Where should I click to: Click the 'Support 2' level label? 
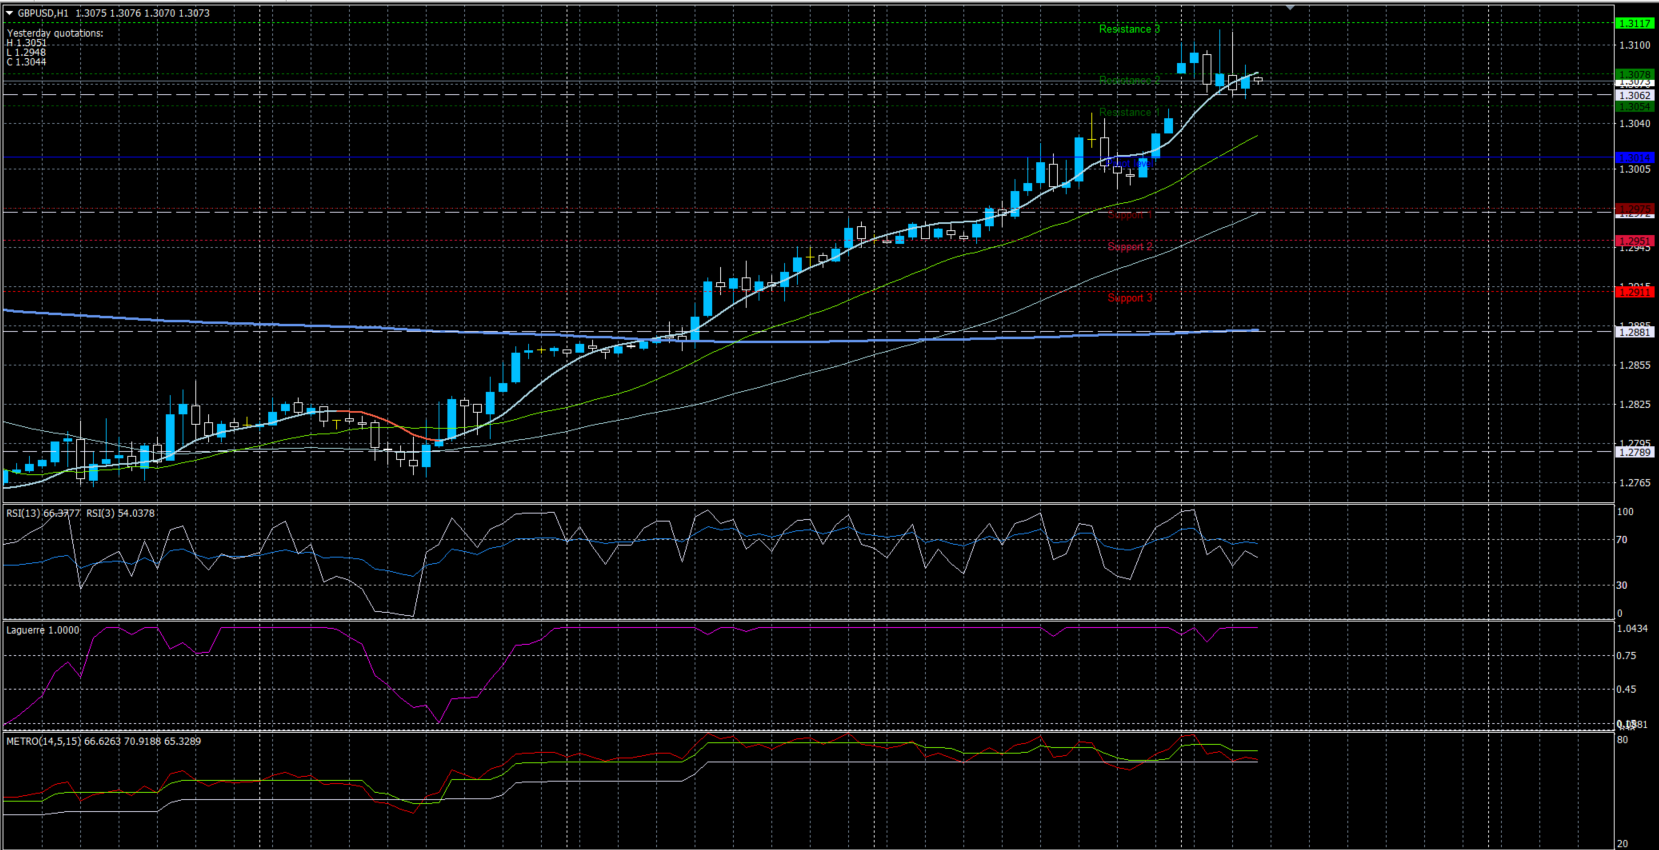(x=1130, y=246)
